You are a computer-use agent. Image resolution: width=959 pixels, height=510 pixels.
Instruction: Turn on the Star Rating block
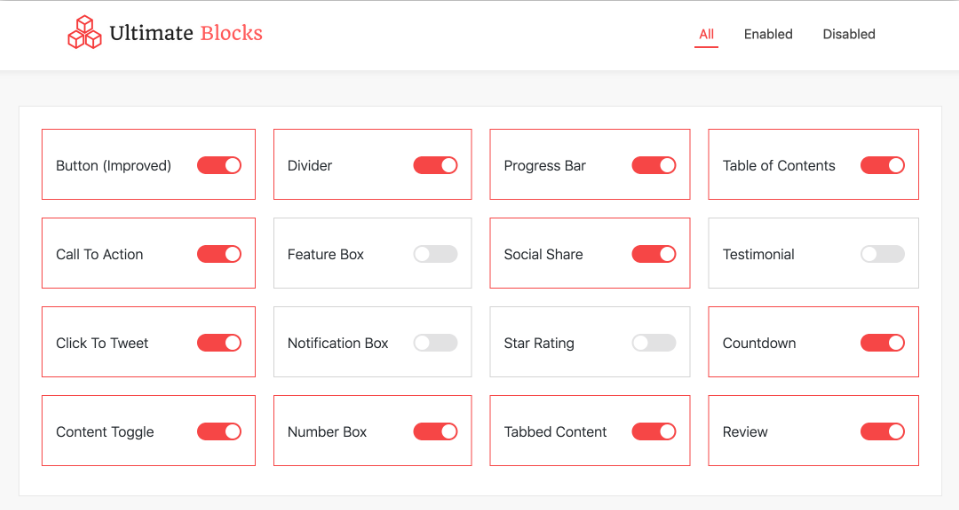654,342
